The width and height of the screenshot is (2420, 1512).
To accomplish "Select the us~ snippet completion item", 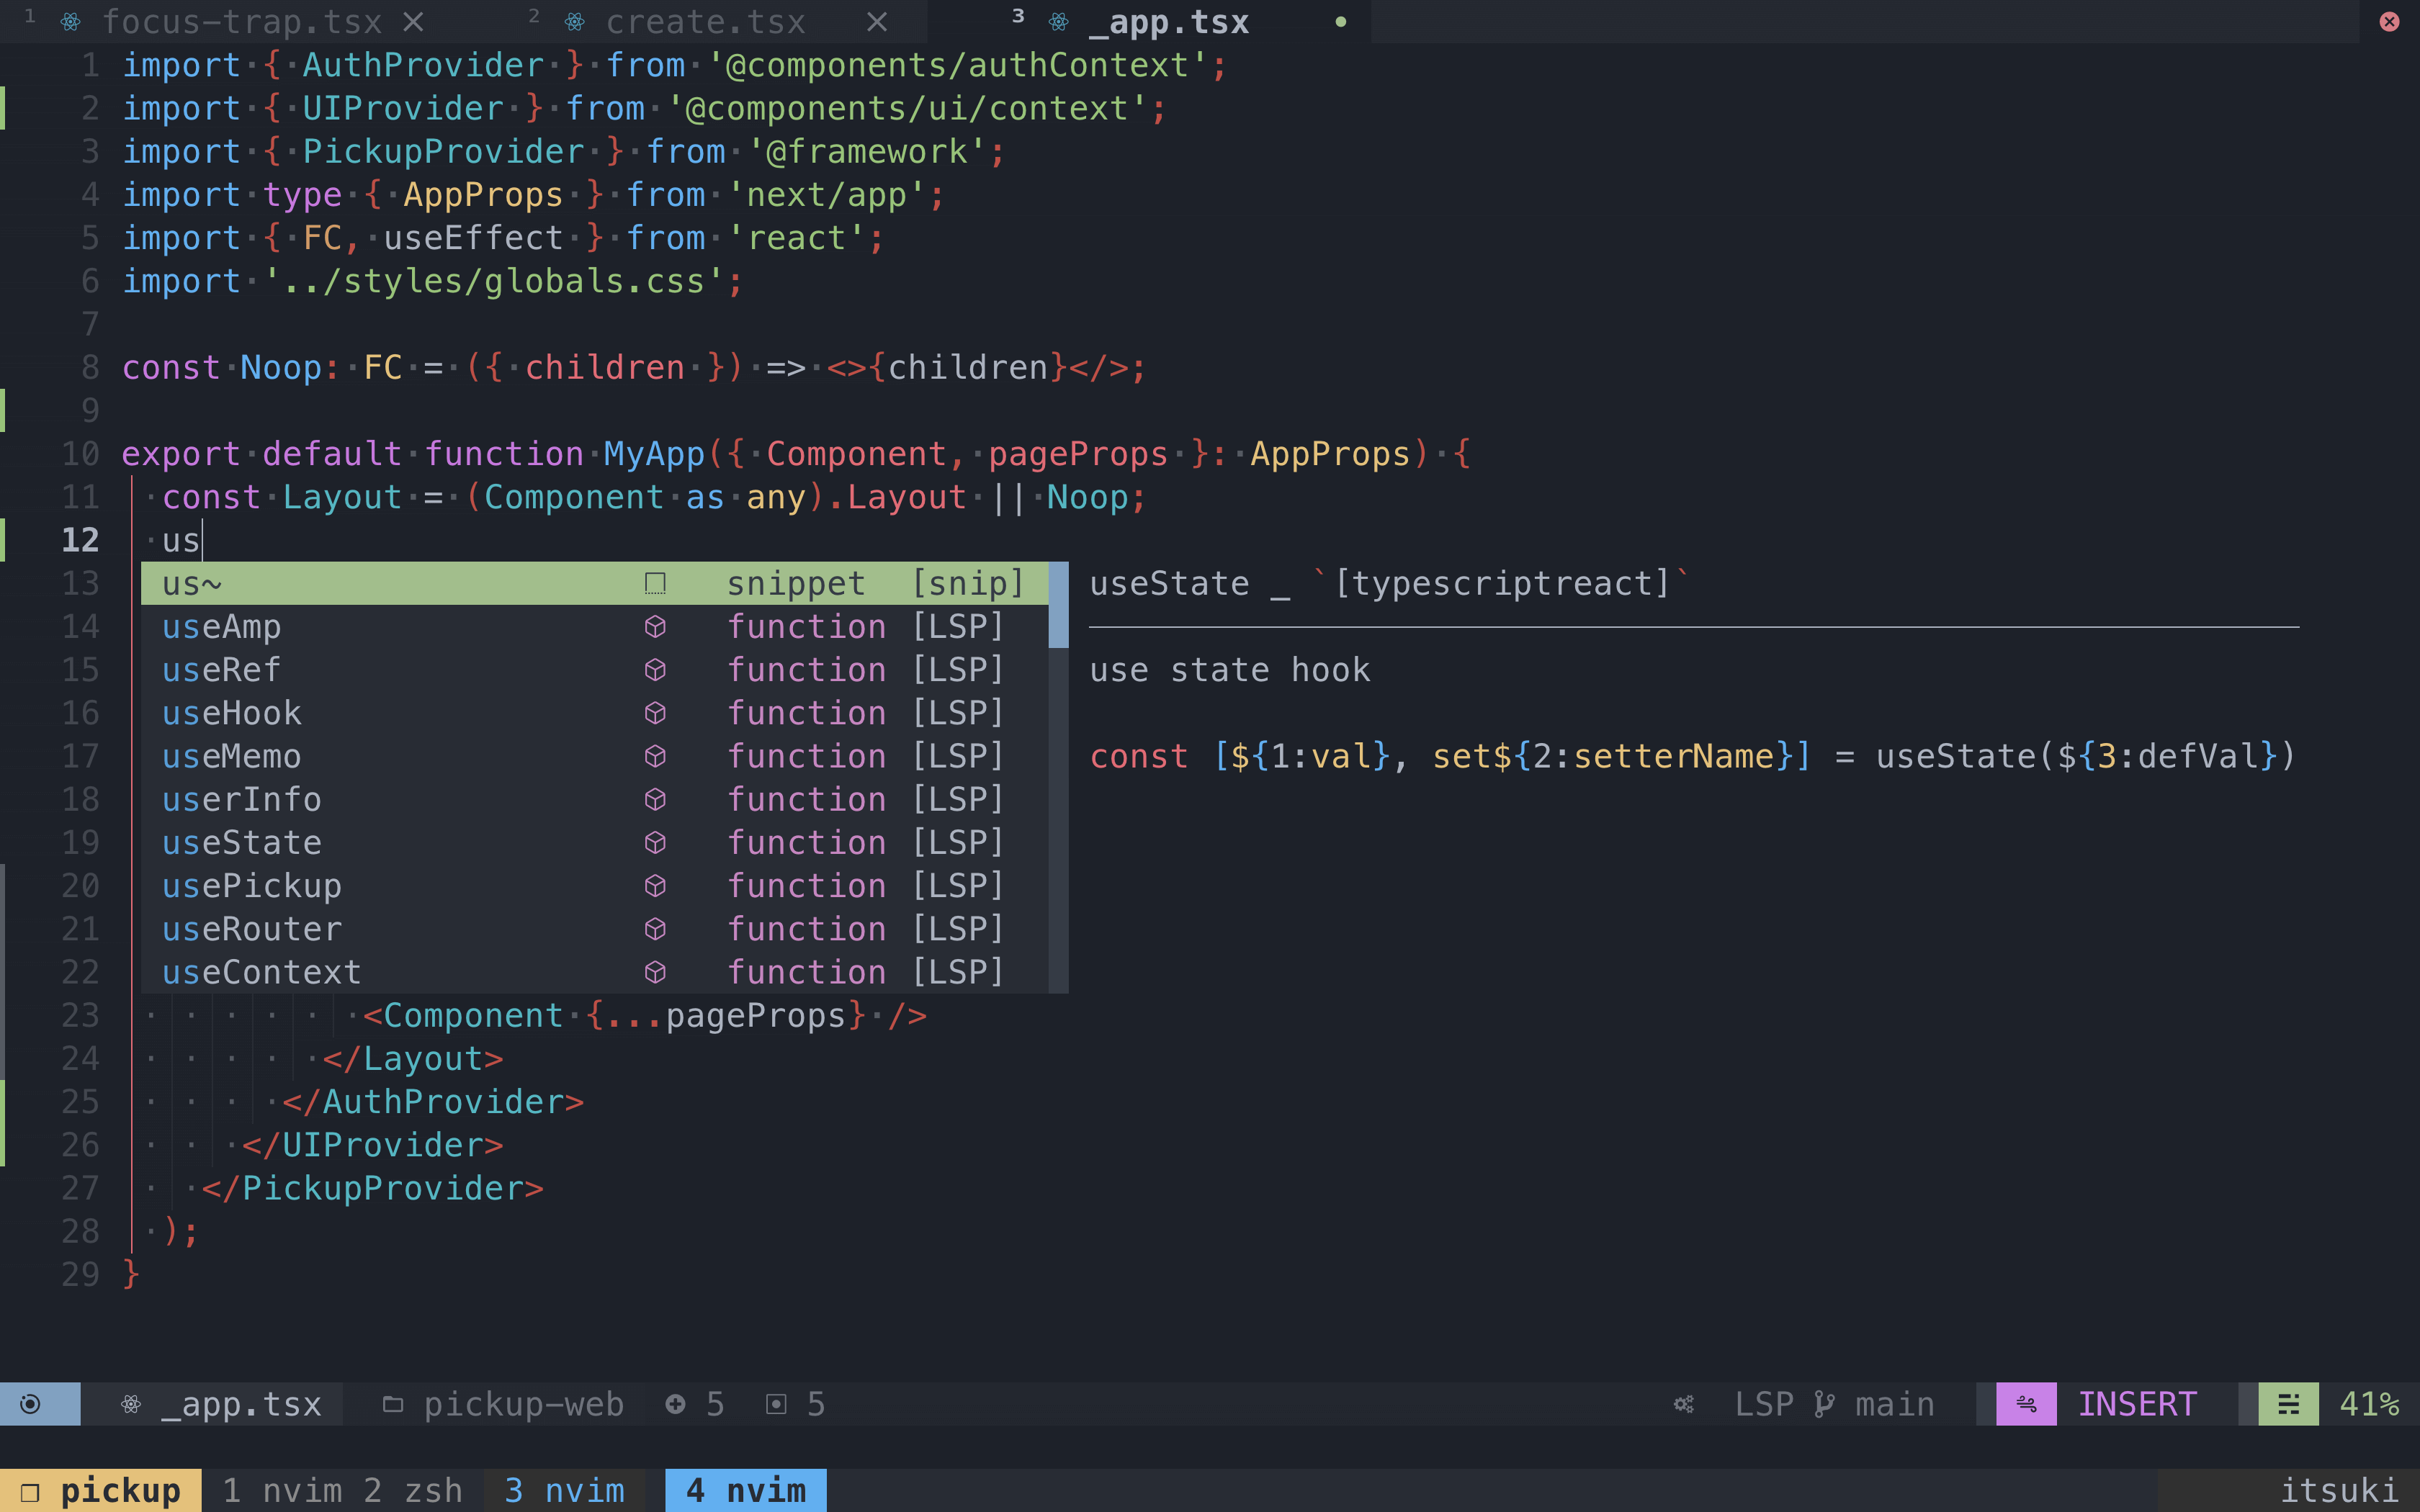I will 595,583.
